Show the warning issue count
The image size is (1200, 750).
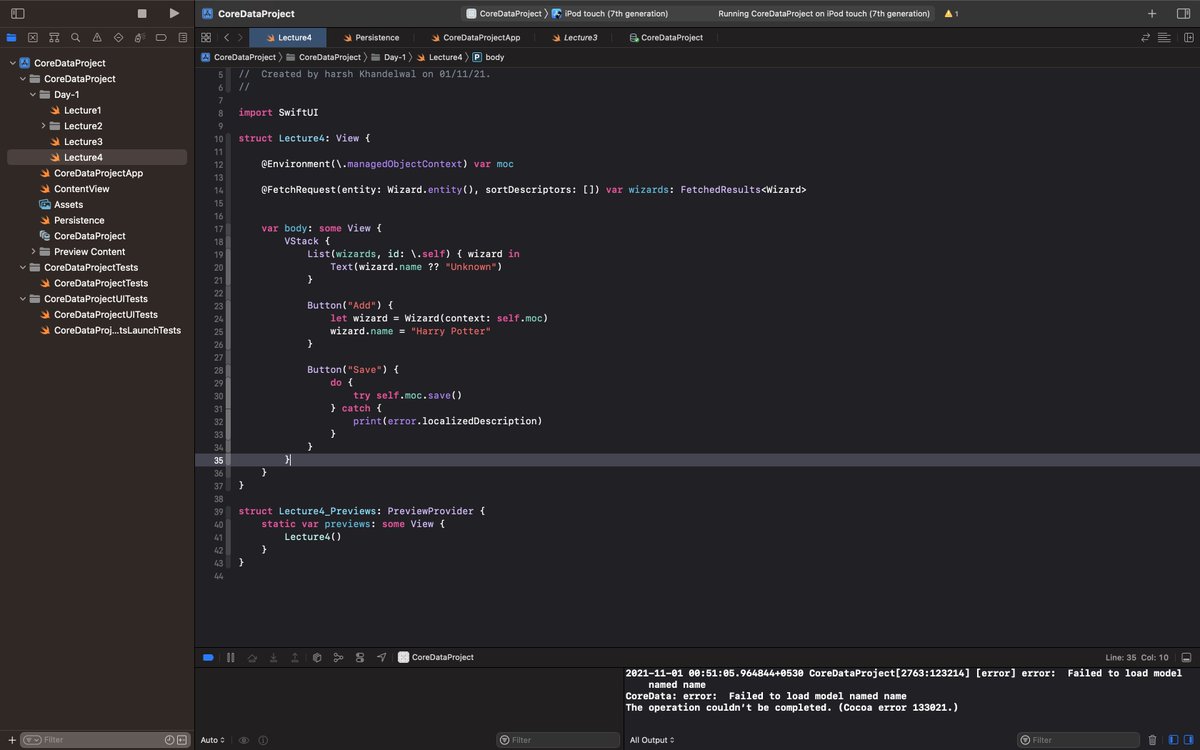coord(951,14)
